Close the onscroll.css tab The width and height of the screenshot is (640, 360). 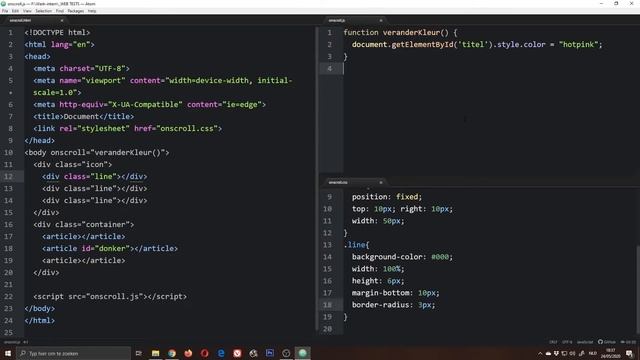[x=381, y=182]
